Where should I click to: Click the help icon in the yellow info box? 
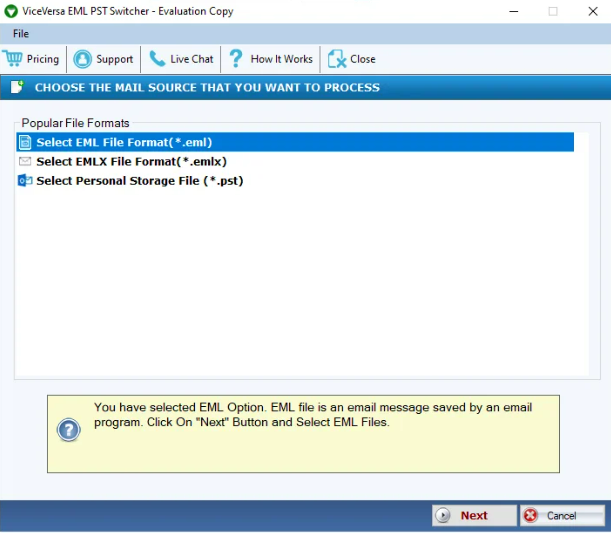[68, 430]
